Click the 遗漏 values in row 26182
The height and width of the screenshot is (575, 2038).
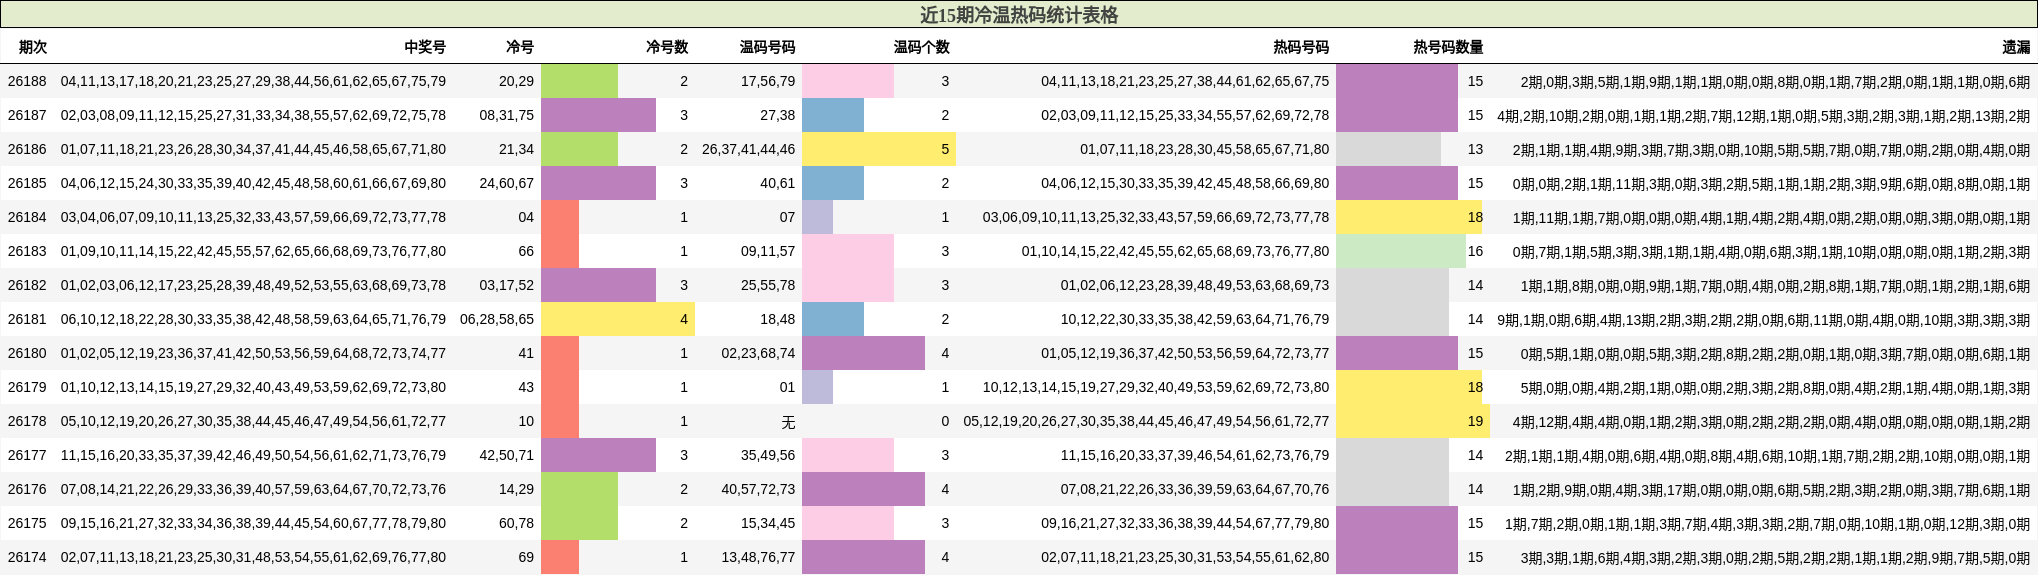pos(1776,285)
